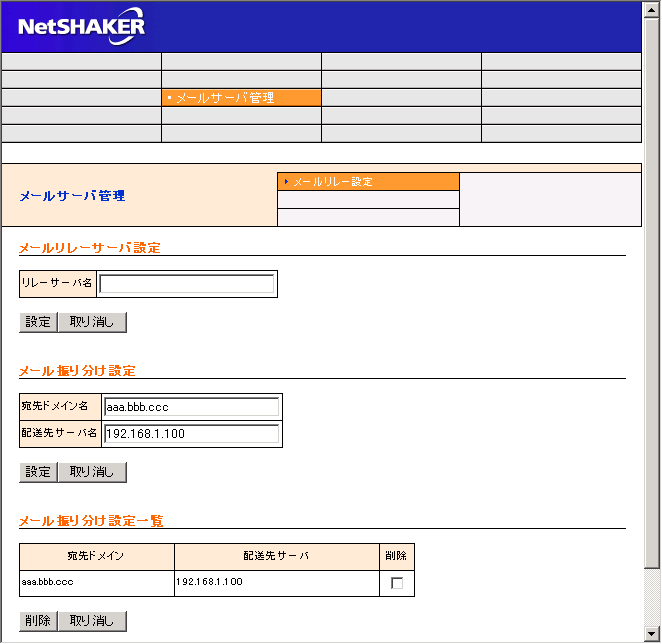Check the 削除 checkbox for aaa.bbb.ccc
662x644 pixels.
pos(397,583)
